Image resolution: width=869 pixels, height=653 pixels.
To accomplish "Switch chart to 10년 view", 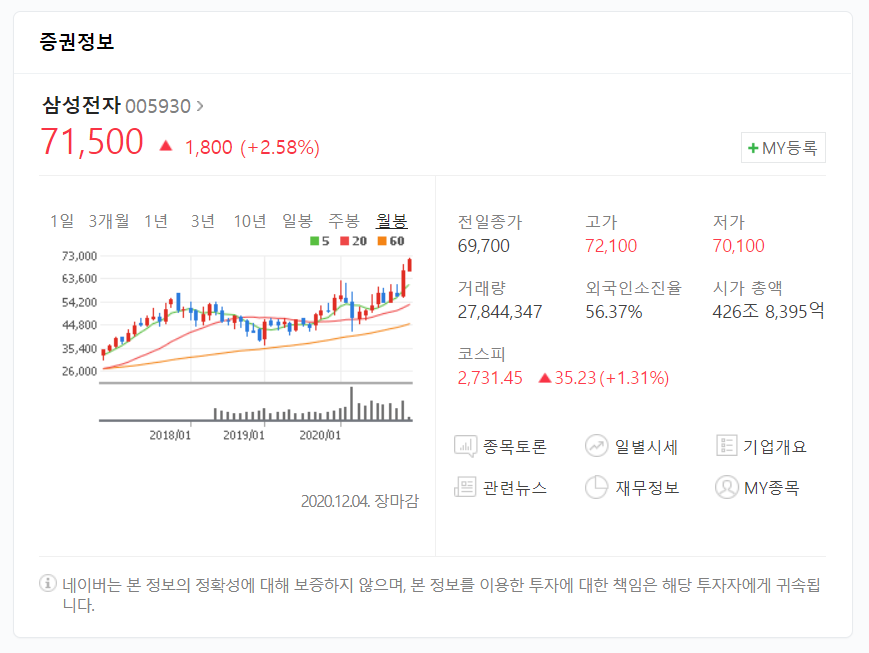I will click(250, 221).
